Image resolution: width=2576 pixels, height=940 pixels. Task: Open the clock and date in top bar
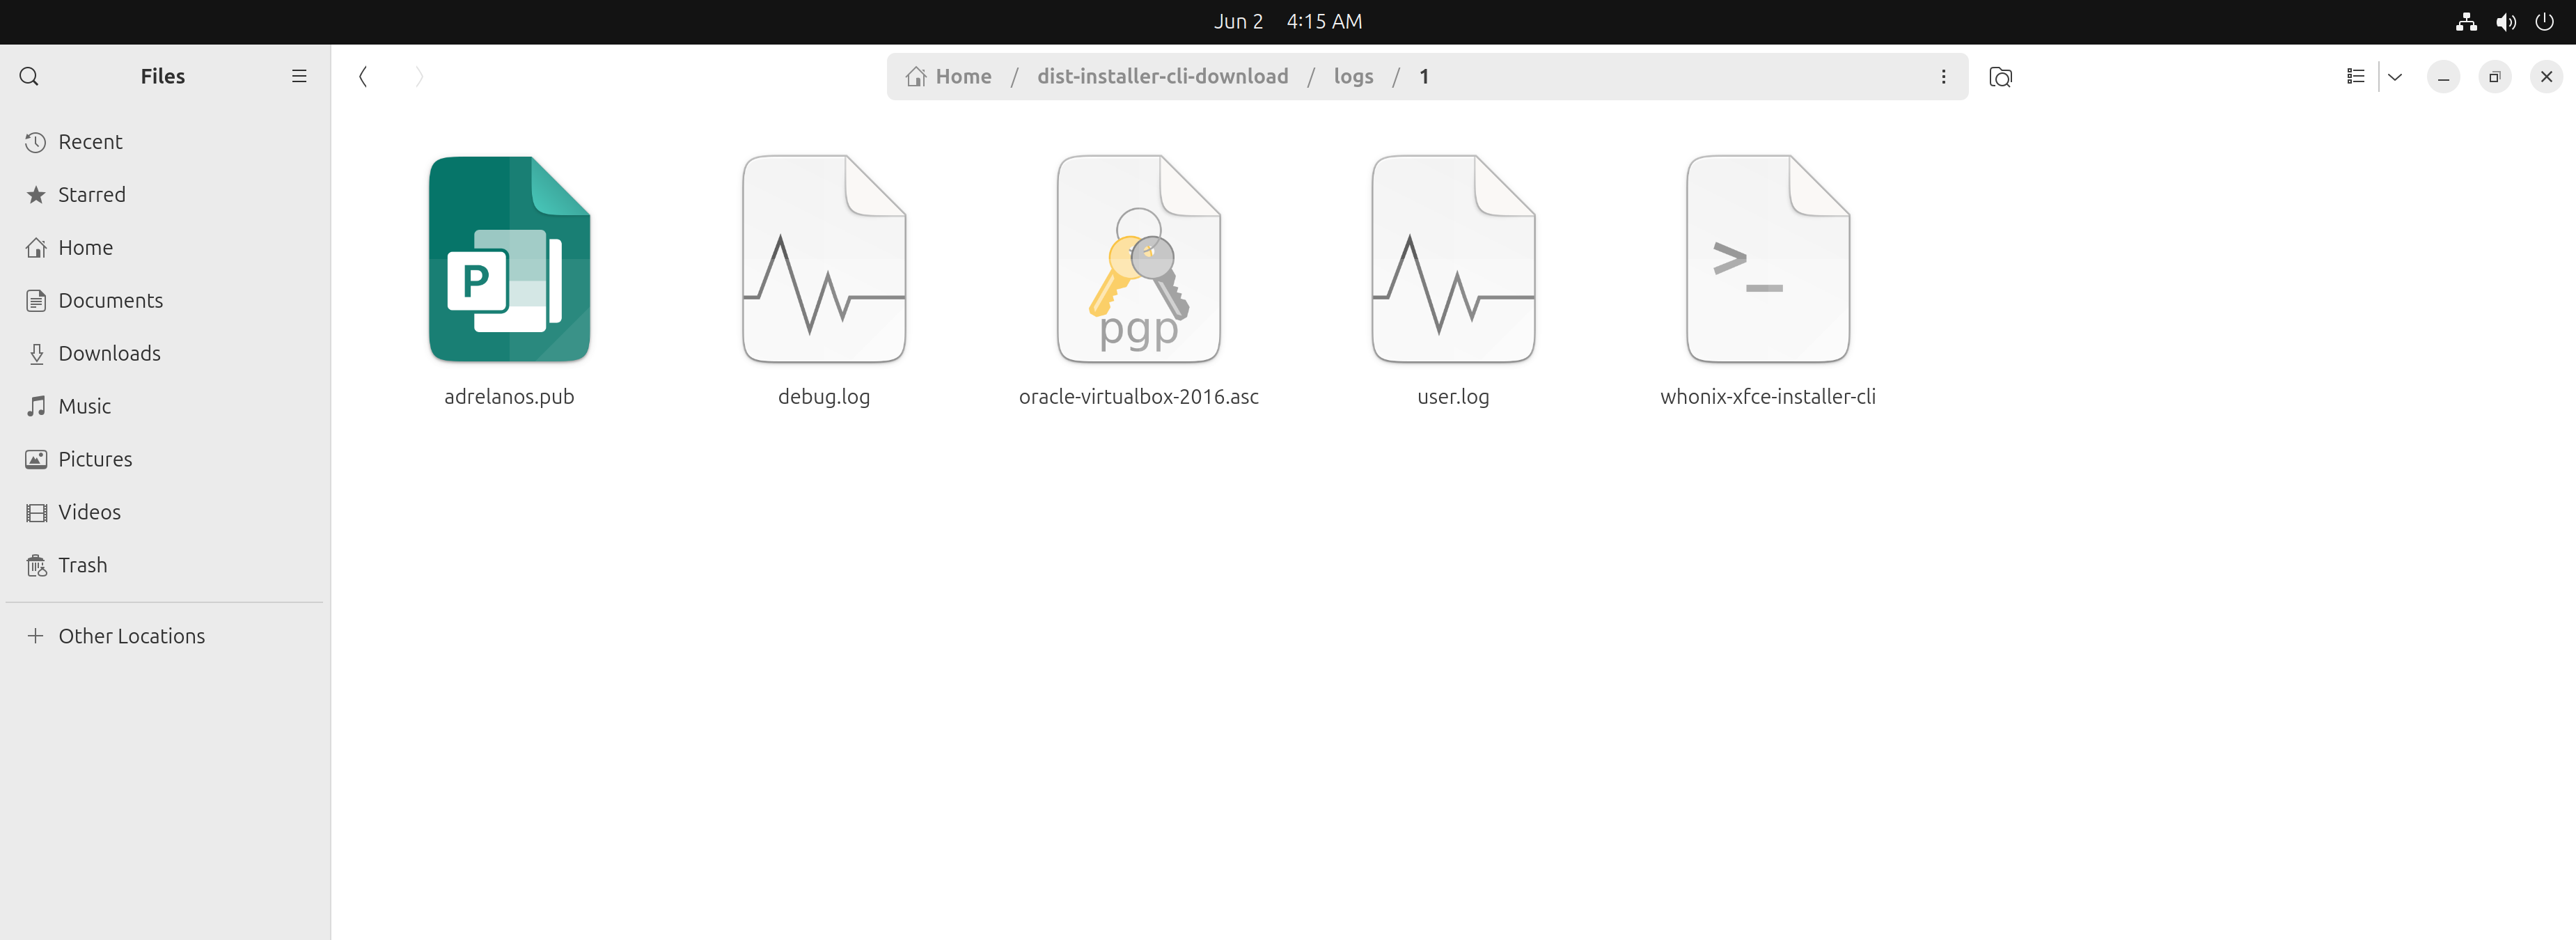(x=1288, y=21)
